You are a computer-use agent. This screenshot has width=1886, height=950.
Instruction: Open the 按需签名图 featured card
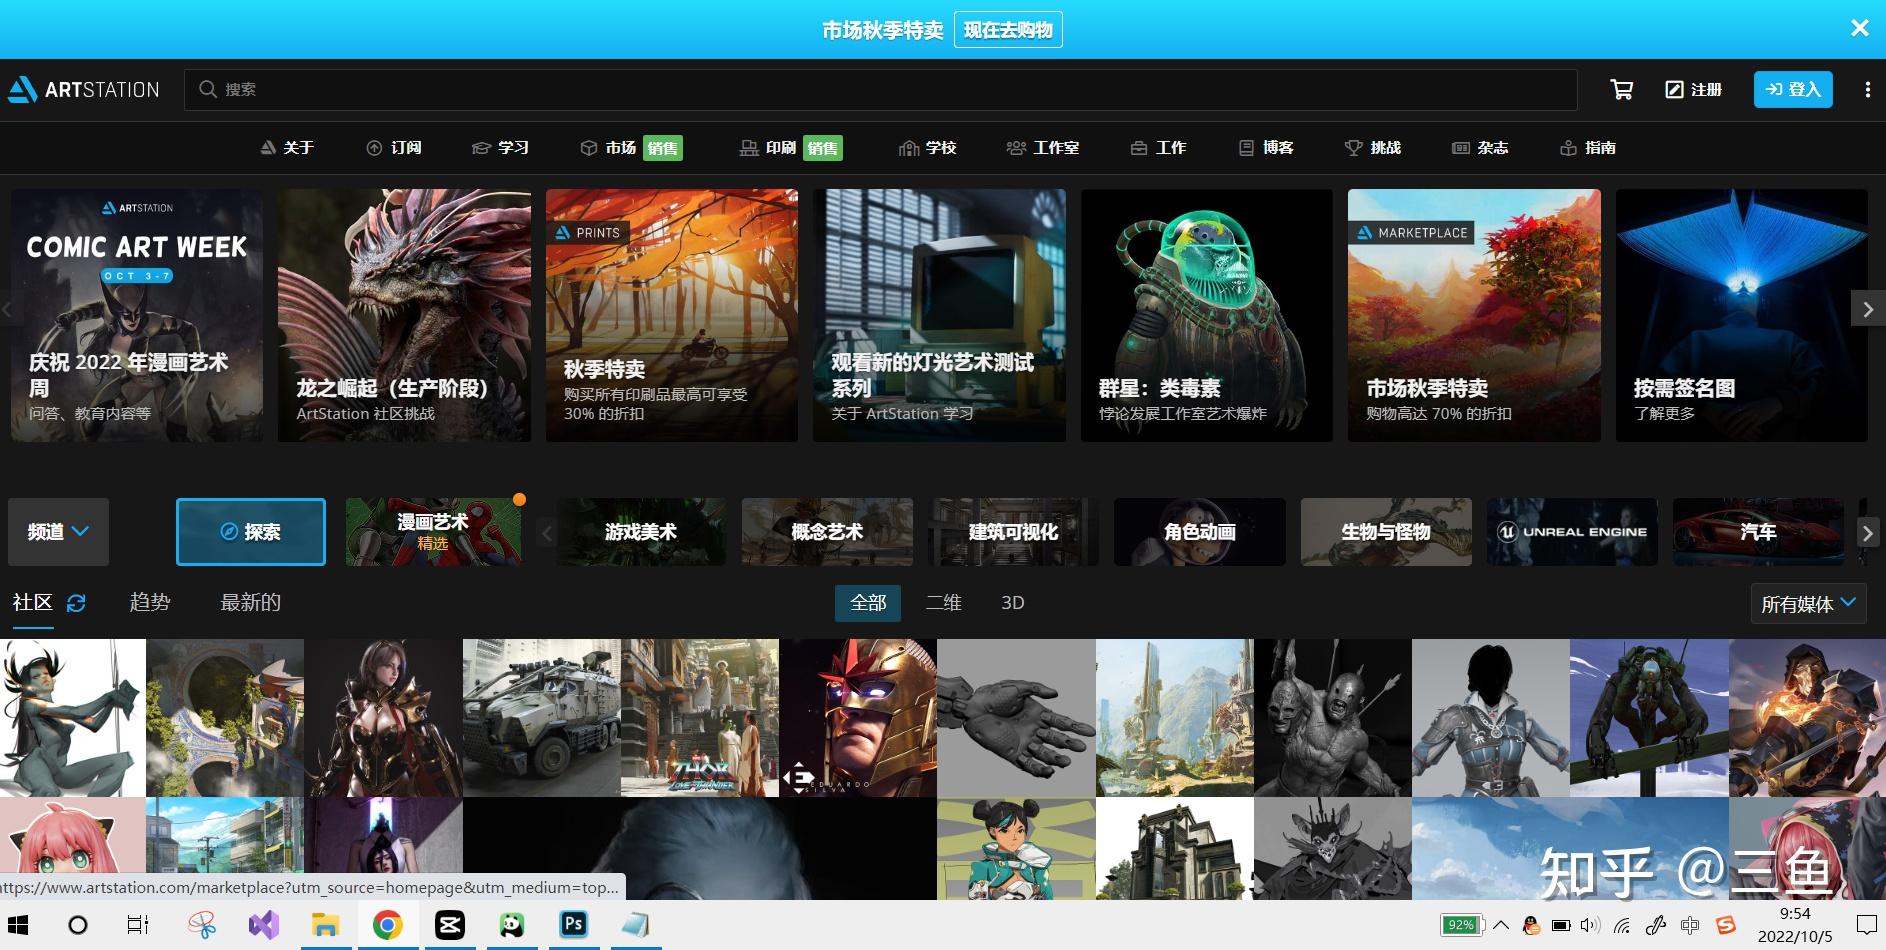coord(1742,315)
